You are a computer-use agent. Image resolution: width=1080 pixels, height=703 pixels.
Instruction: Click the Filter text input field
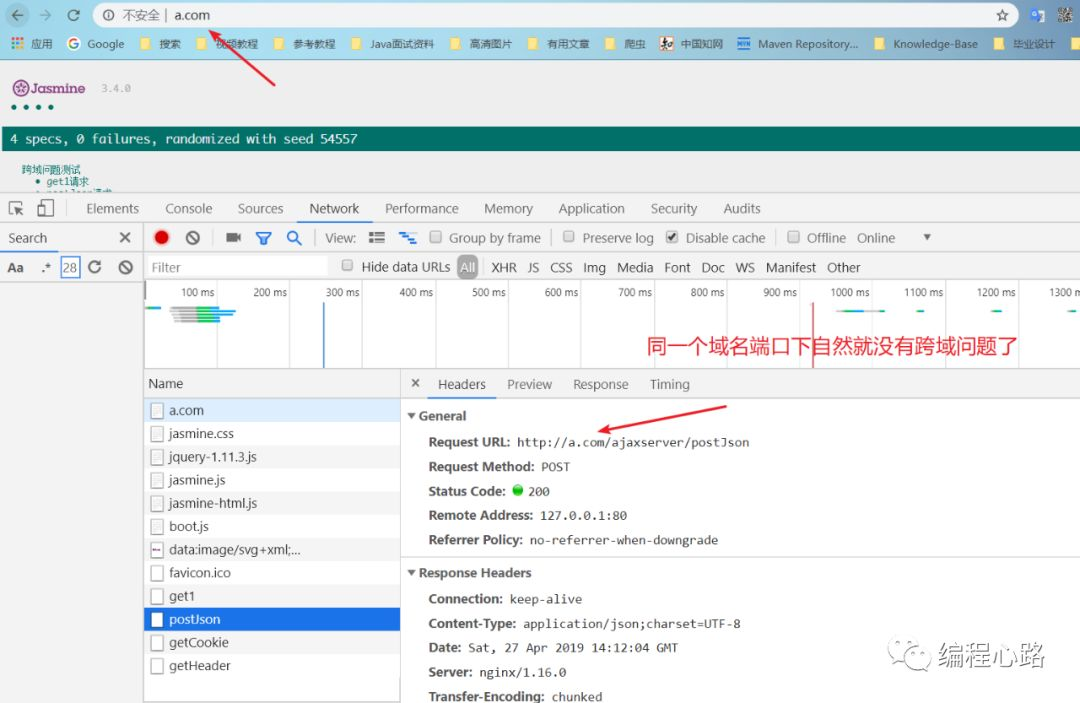(237, 267)
